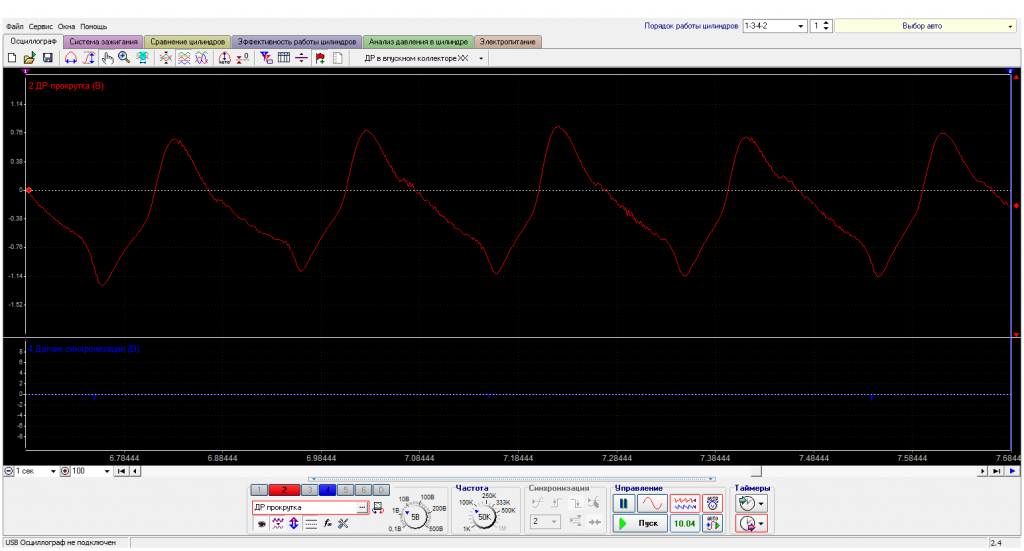1024x551 pixels.
Task: Click the red-blue multi-wave button
Action: click(x=684, y=503)
